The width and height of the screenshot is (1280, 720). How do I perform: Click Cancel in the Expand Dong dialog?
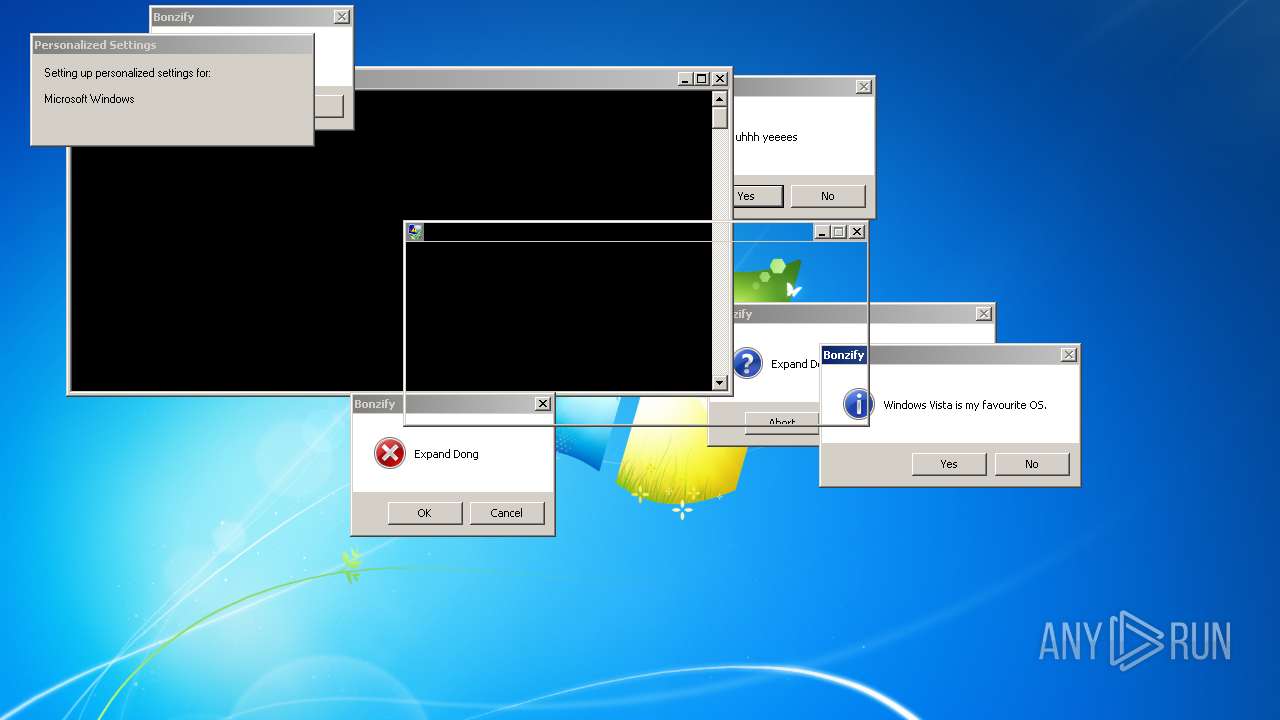[x=506, y=513]
